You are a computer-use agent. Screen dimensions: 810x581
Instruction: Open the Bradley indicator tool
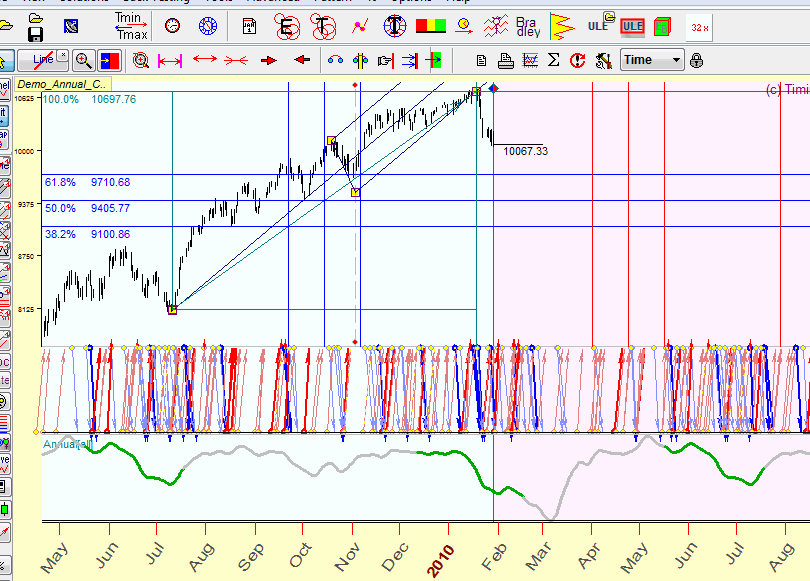pyautogui.click(x=527, y=26)
